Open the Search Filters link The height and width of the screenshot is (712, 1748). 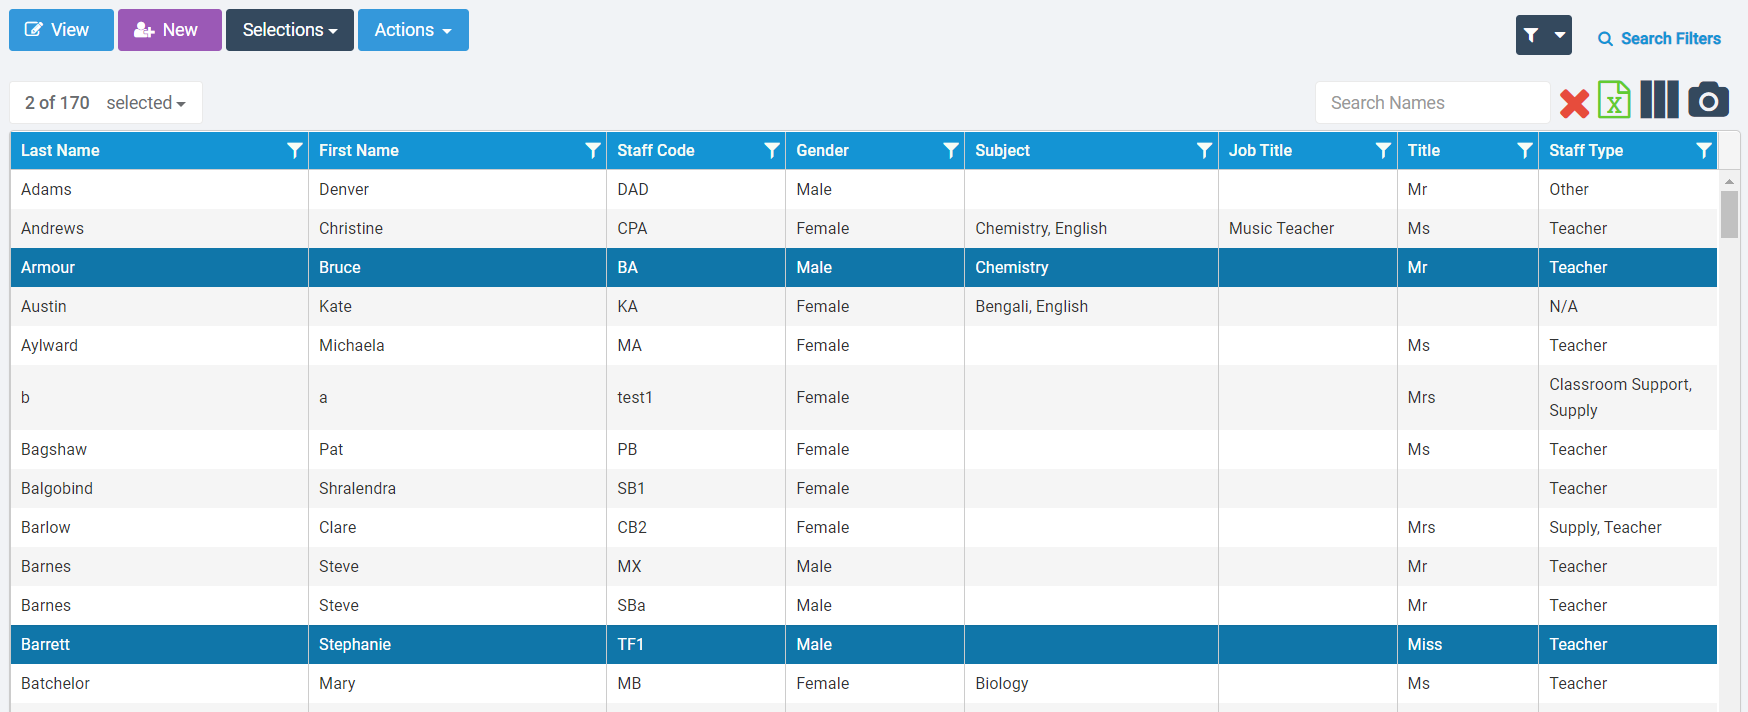1659,39
